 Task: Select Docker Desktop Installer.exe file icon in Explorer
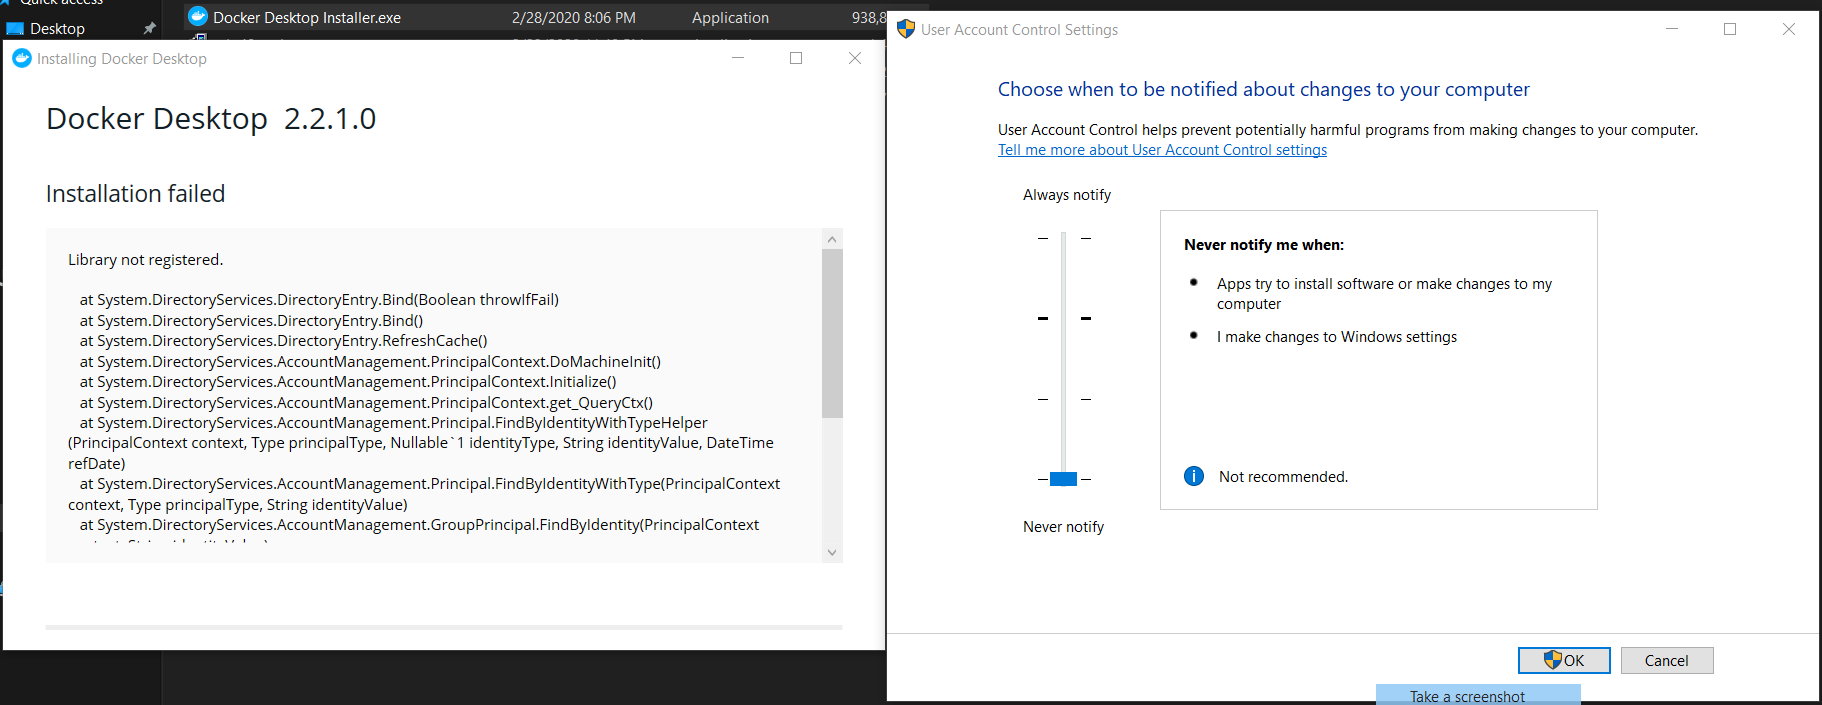(x=198, y=17)
